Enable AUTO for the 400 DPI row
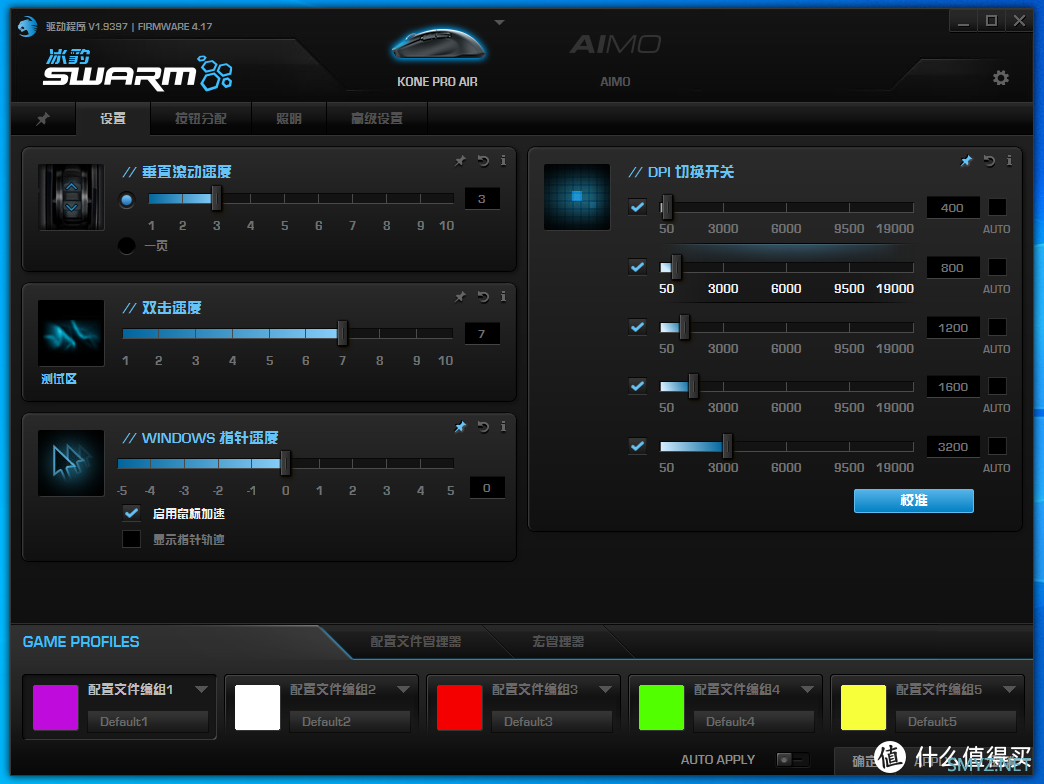The height and width of the screenshot is (784, 1044). (997, 207)
